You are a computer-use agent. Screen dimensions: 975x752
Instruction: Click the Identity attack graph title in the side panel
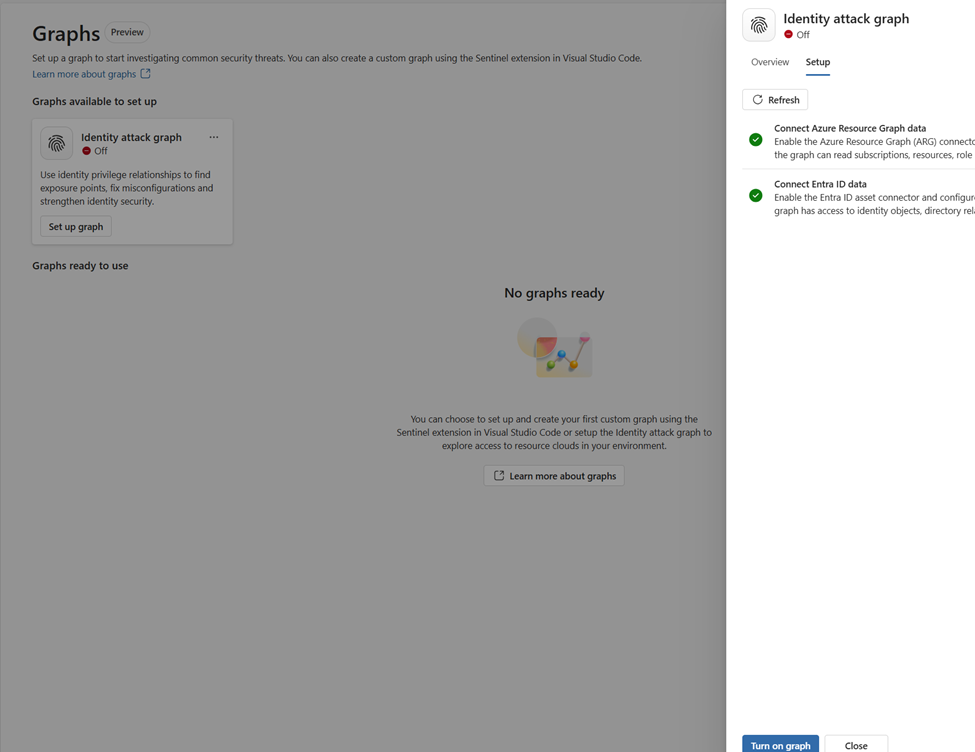point(846,19)
